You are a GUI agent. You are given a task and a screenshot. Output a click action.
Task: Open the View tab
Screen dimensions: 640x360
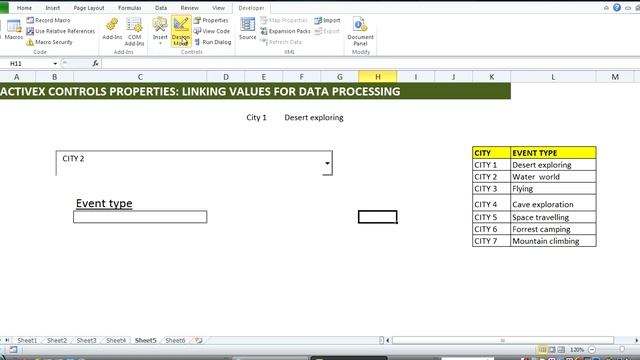pos(218,8)
